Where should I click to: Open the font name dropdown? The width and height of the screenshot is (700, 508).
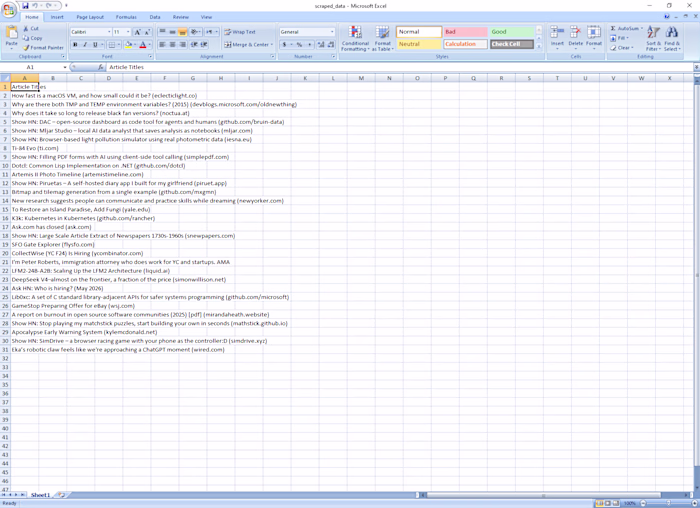pos(109,32)
